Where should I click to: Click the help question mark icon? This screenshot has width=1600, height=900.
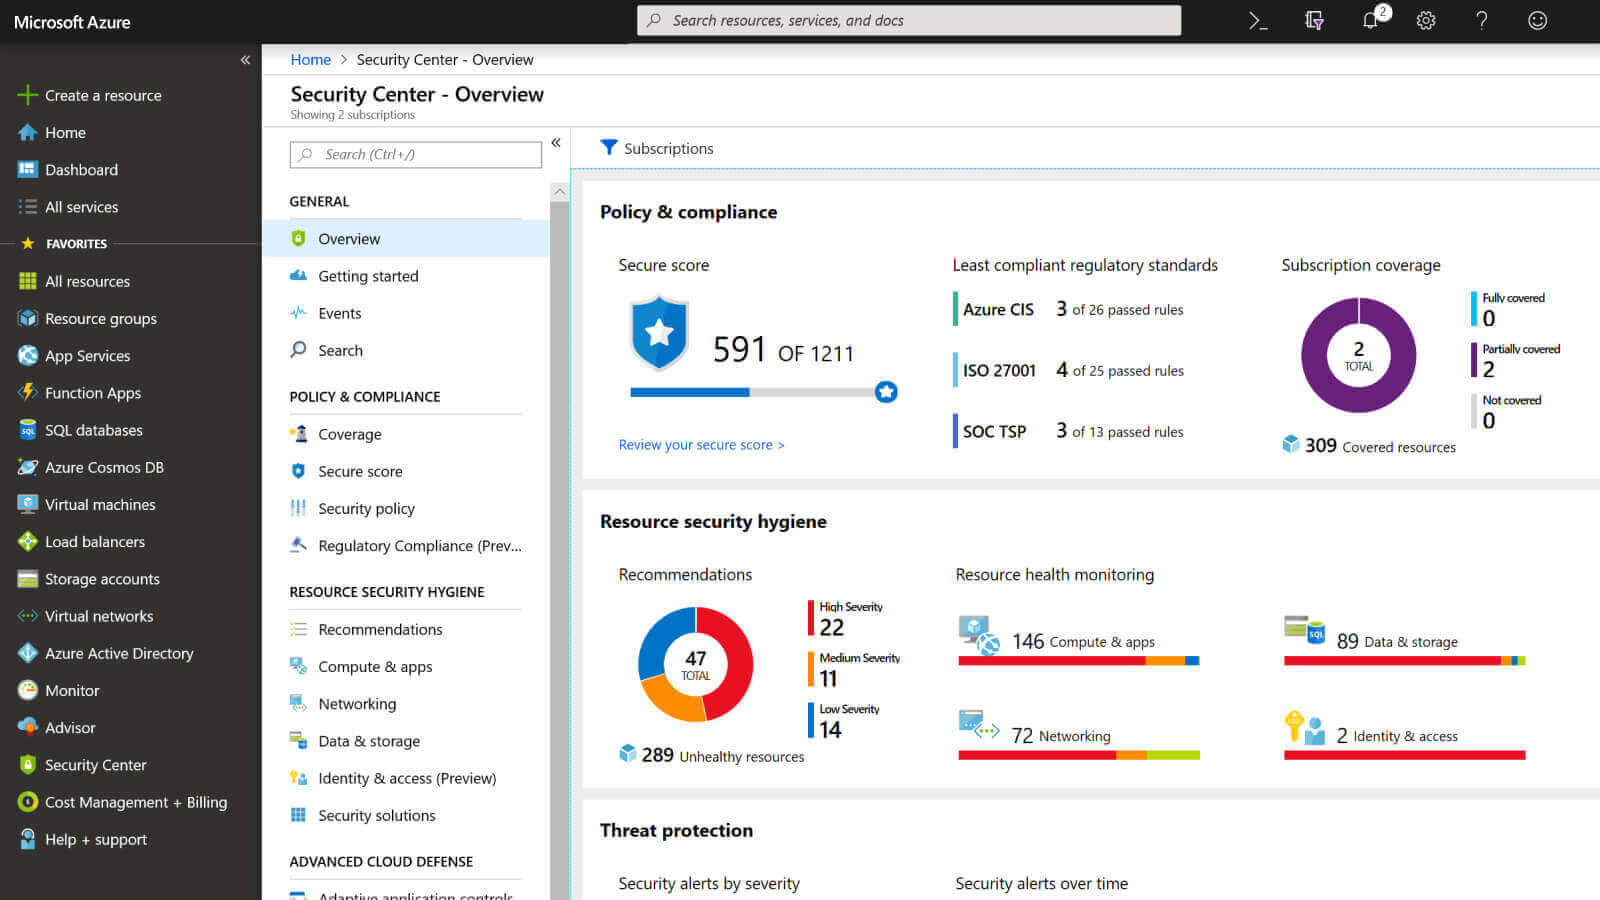coord(1482,21)
